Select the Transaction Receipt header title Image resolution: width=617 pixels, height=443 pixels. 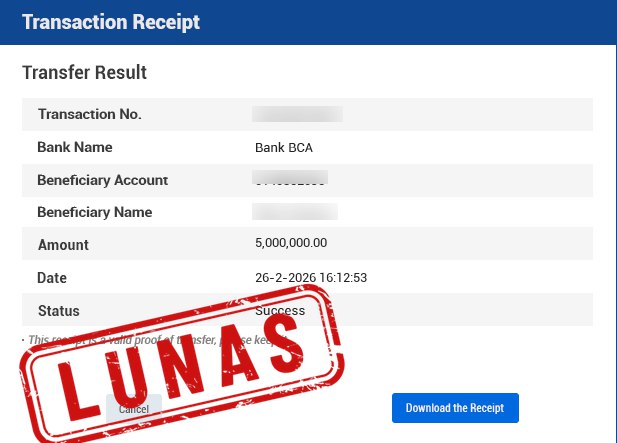coord(111,22)
